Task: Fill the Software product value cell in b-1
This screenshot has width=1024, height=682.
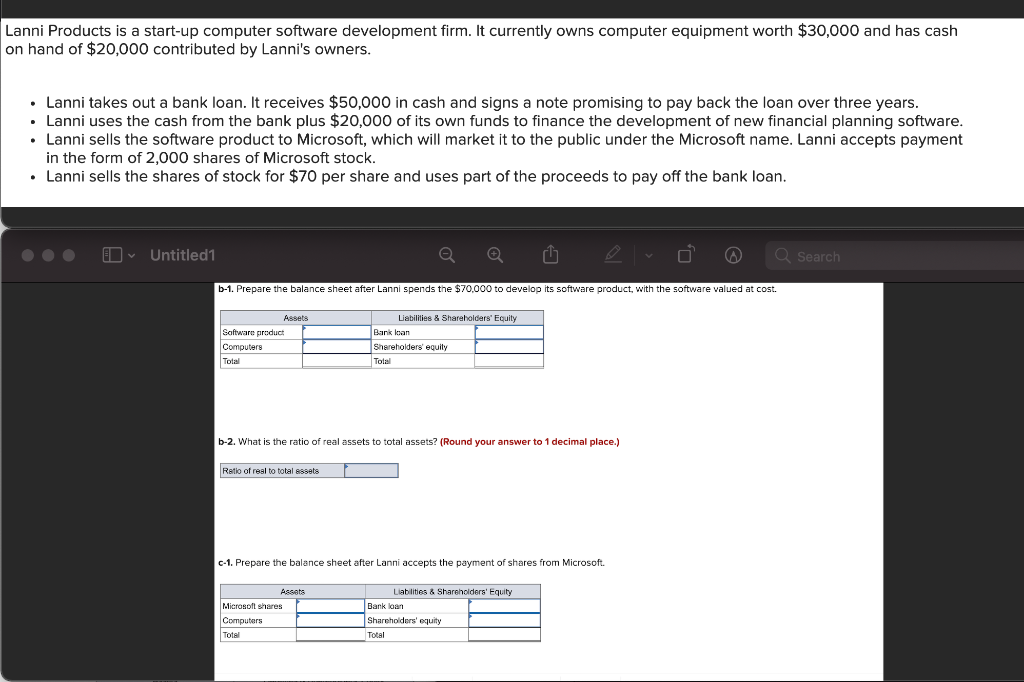Action: pos(337,332)
